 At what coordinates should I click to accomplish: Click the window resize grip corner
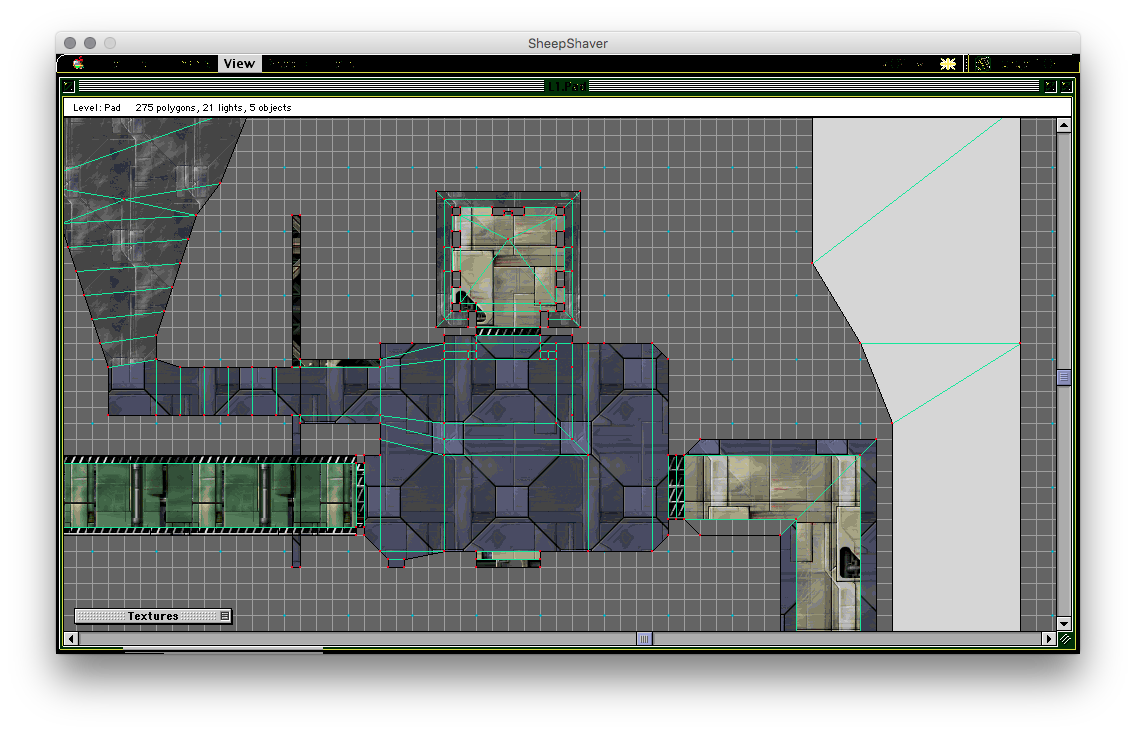[x=1065, y=639]
